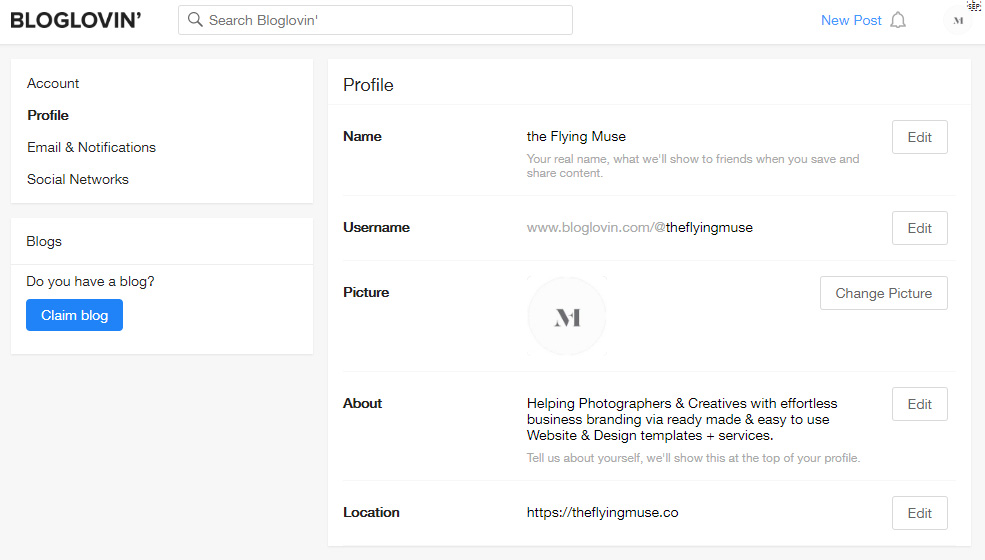
Task: Go to Email & Notifications settings
Action: pyautogui.click(x=91, y=147)
